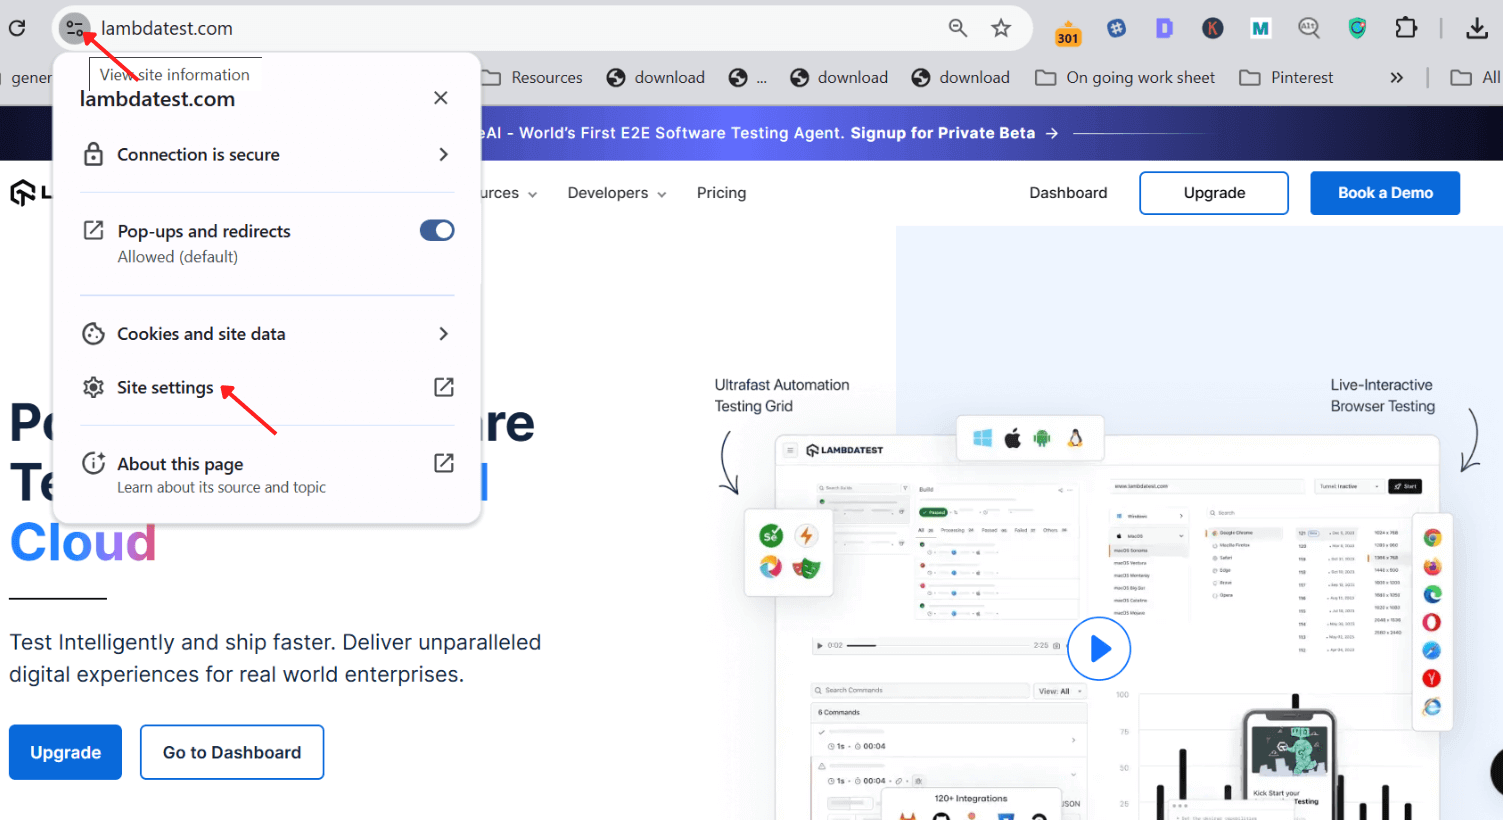The image size is (1503, 820).
Task: Click the zoom magnifier icon in address bar
Action: point(957,28)
